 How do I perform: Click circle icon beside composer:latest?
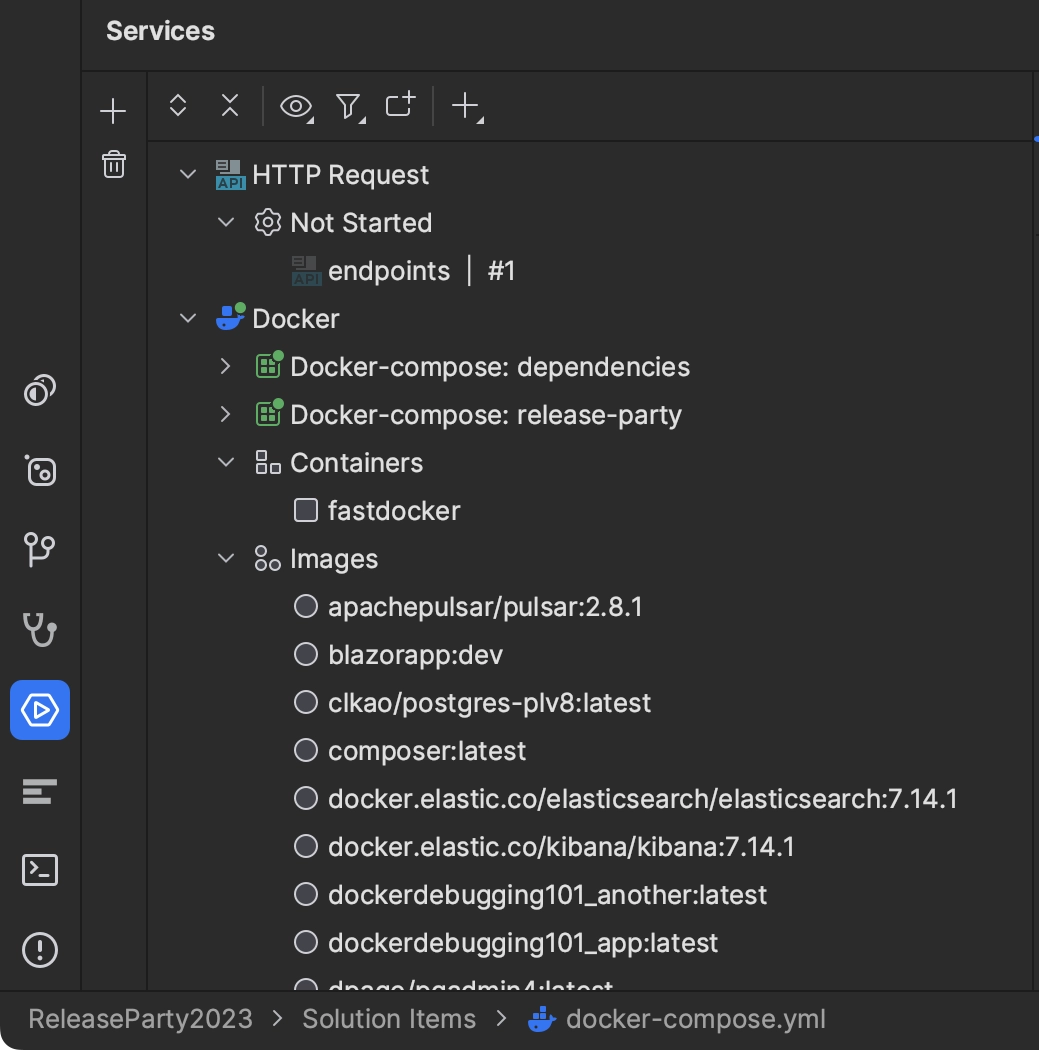point(306,750)
